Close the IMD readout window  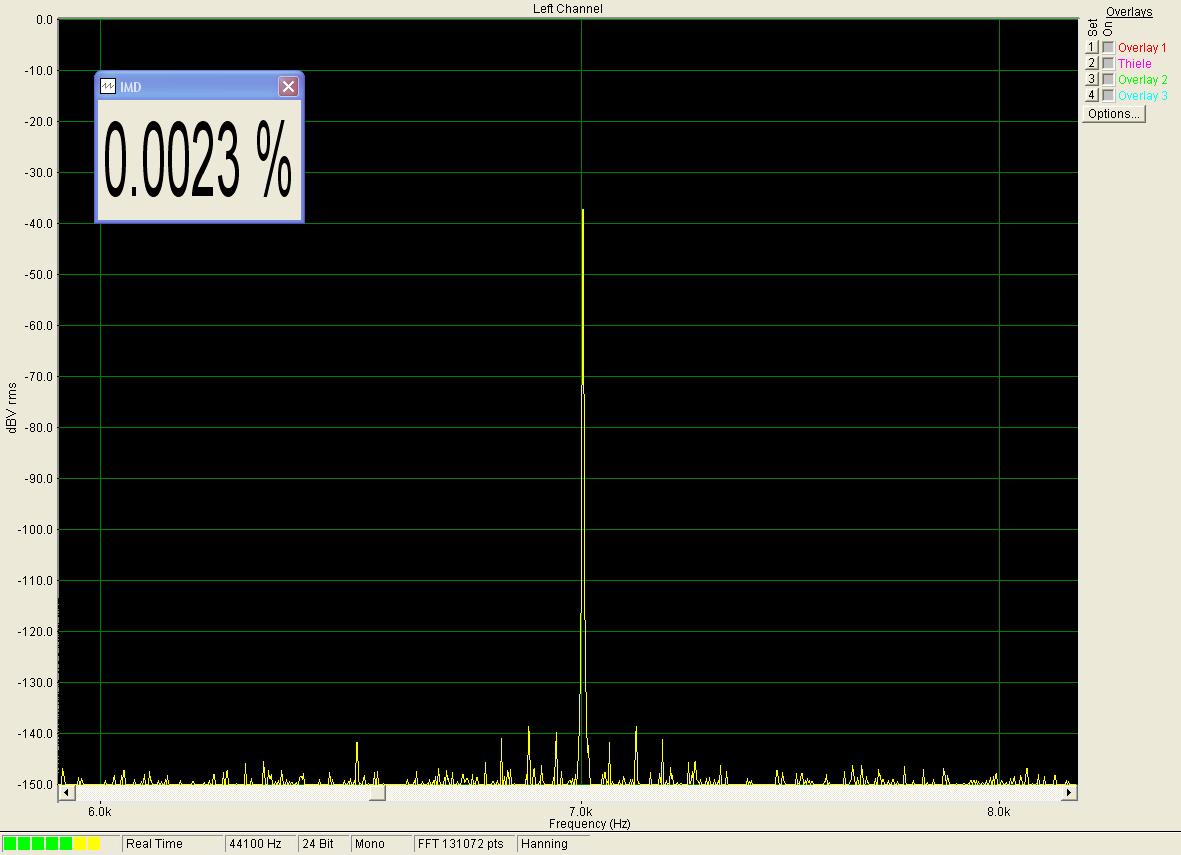tap(288, 87)
